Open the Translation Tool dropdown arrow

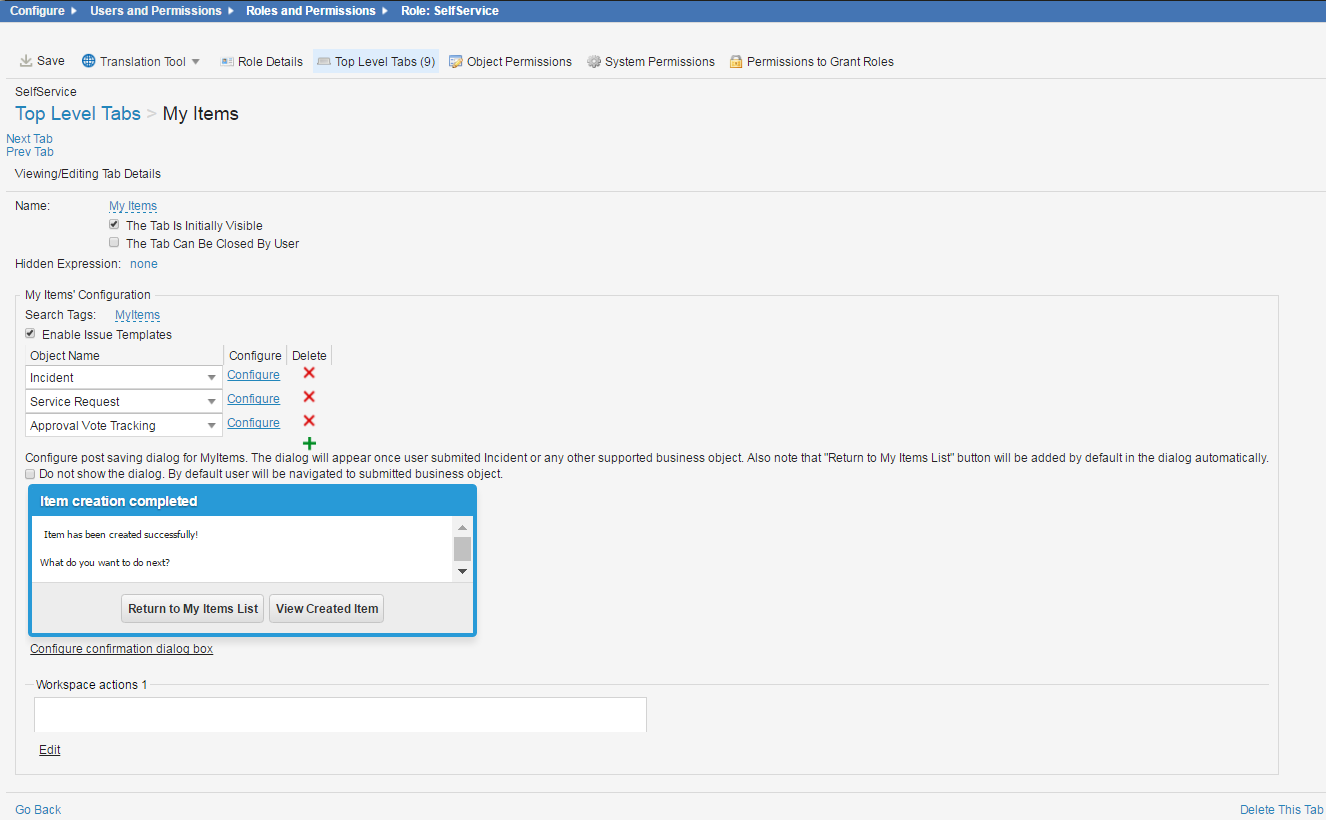[196, 62]
